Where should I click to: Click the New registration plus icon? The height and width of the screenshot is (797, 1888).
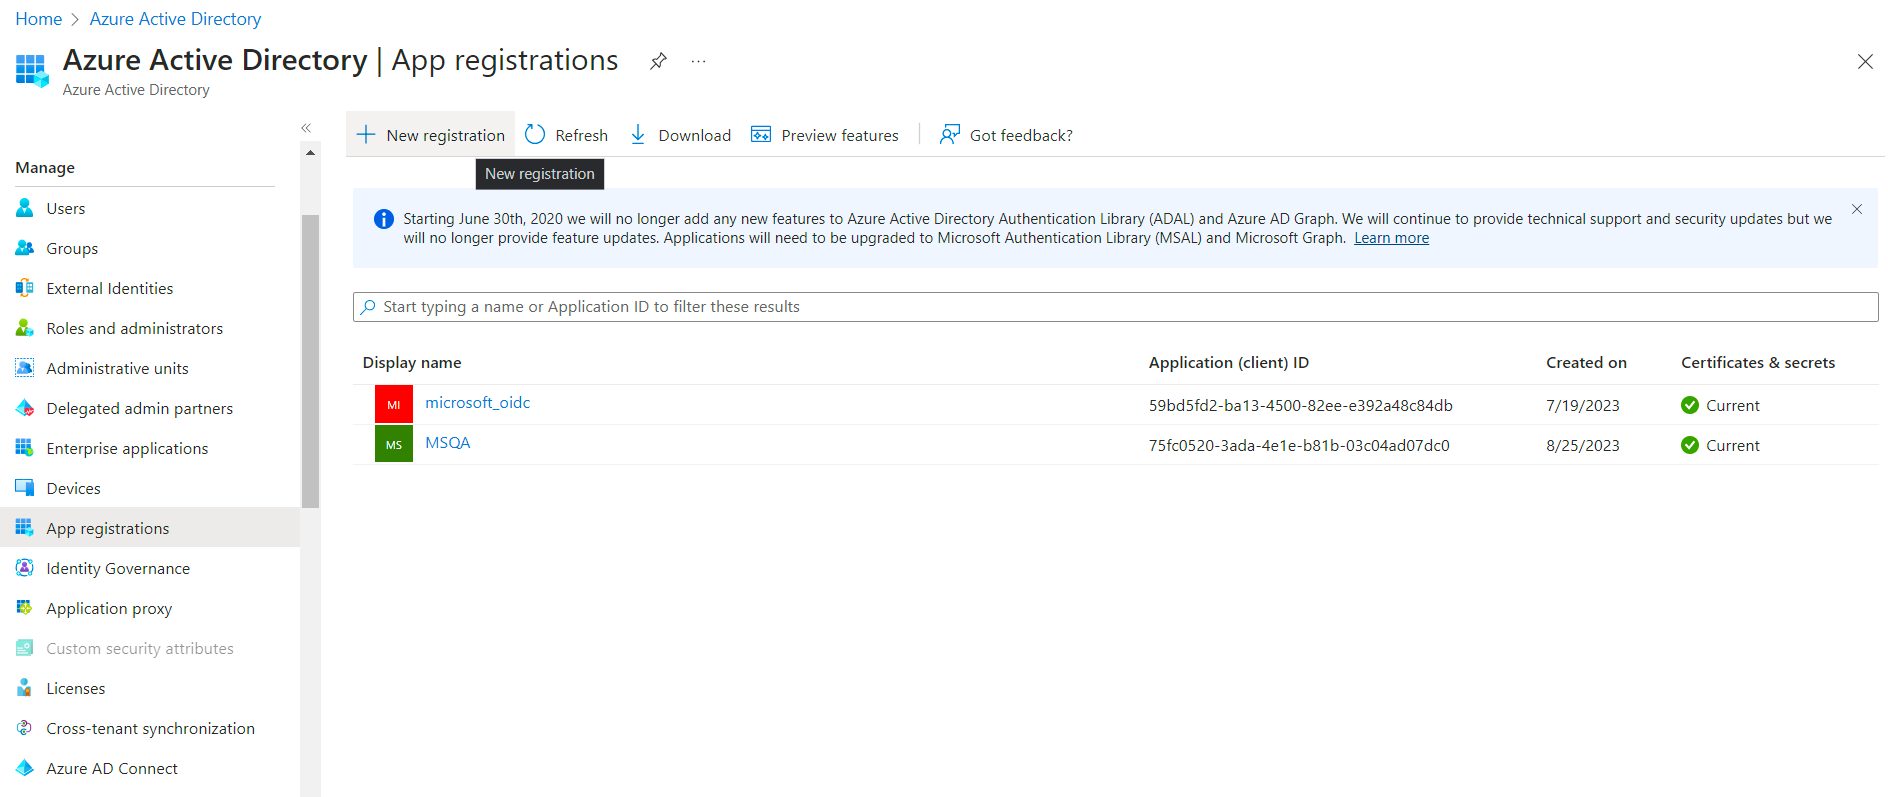click(366, 134)
